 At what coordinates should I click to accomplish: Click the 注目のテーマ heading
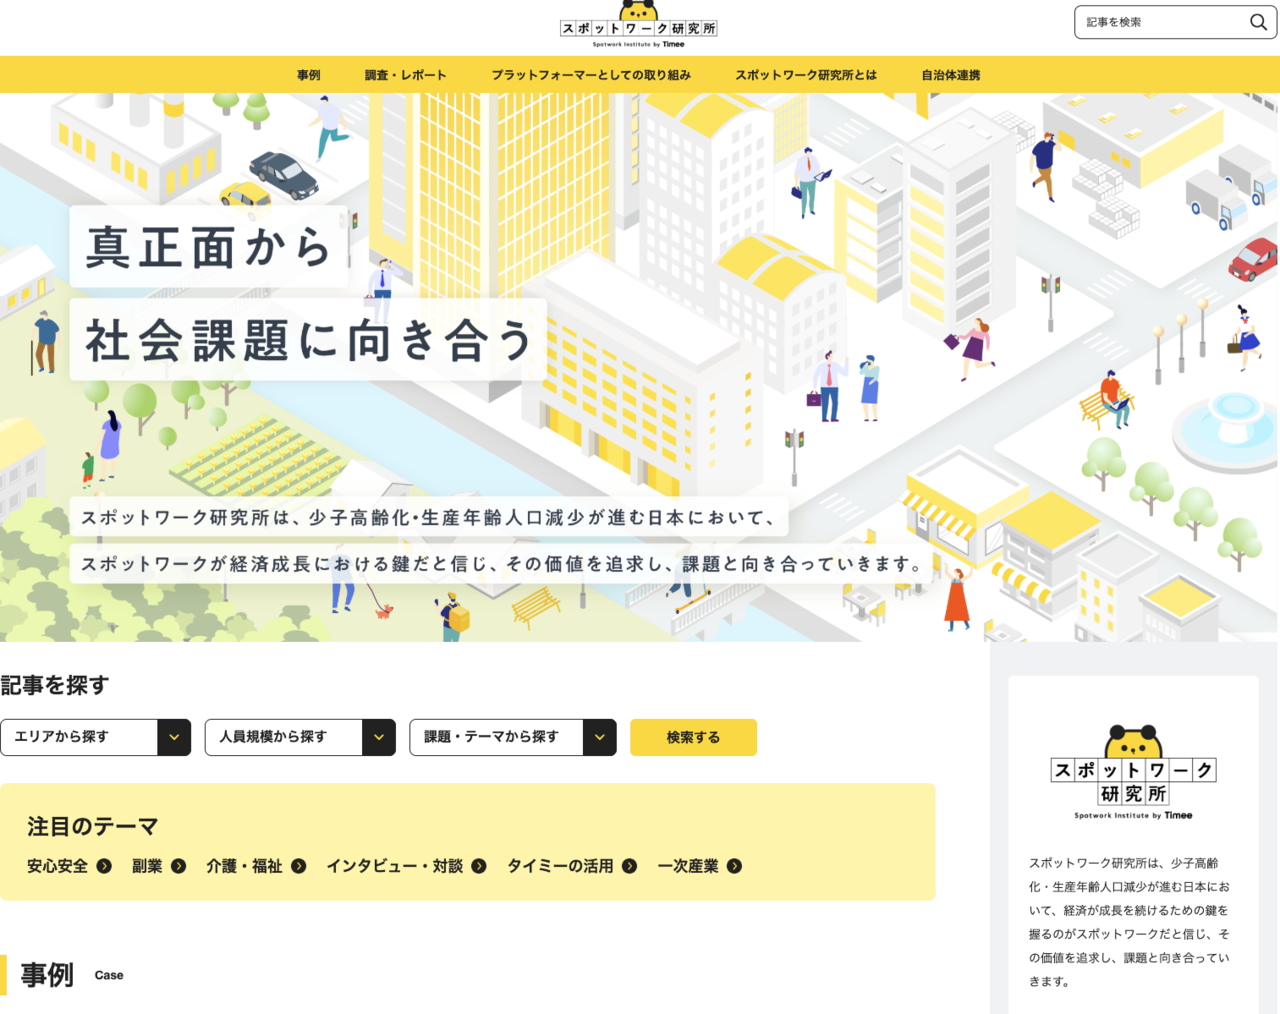point(93,826)
